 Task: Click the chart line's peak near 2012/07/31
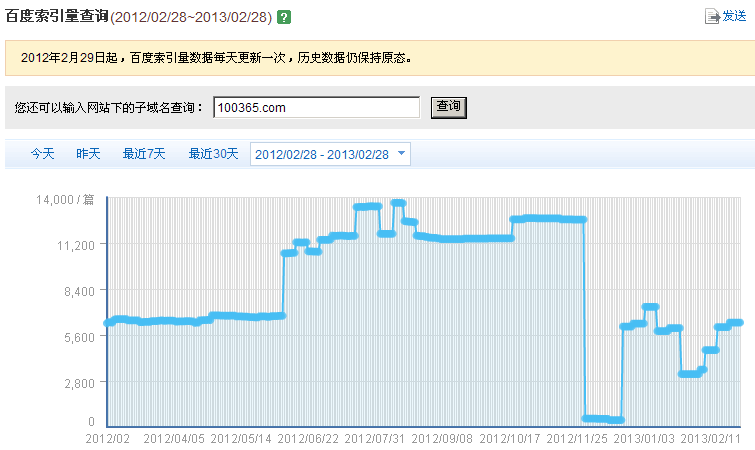[x=399, y=203]
